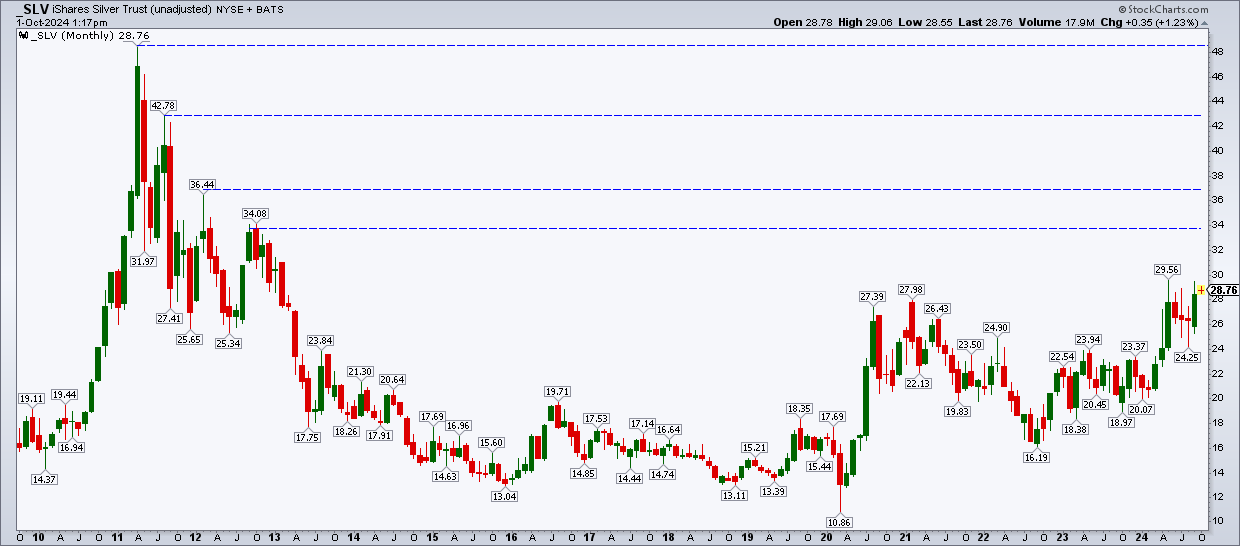Click the 15.21 high price label

coord(753,447)
